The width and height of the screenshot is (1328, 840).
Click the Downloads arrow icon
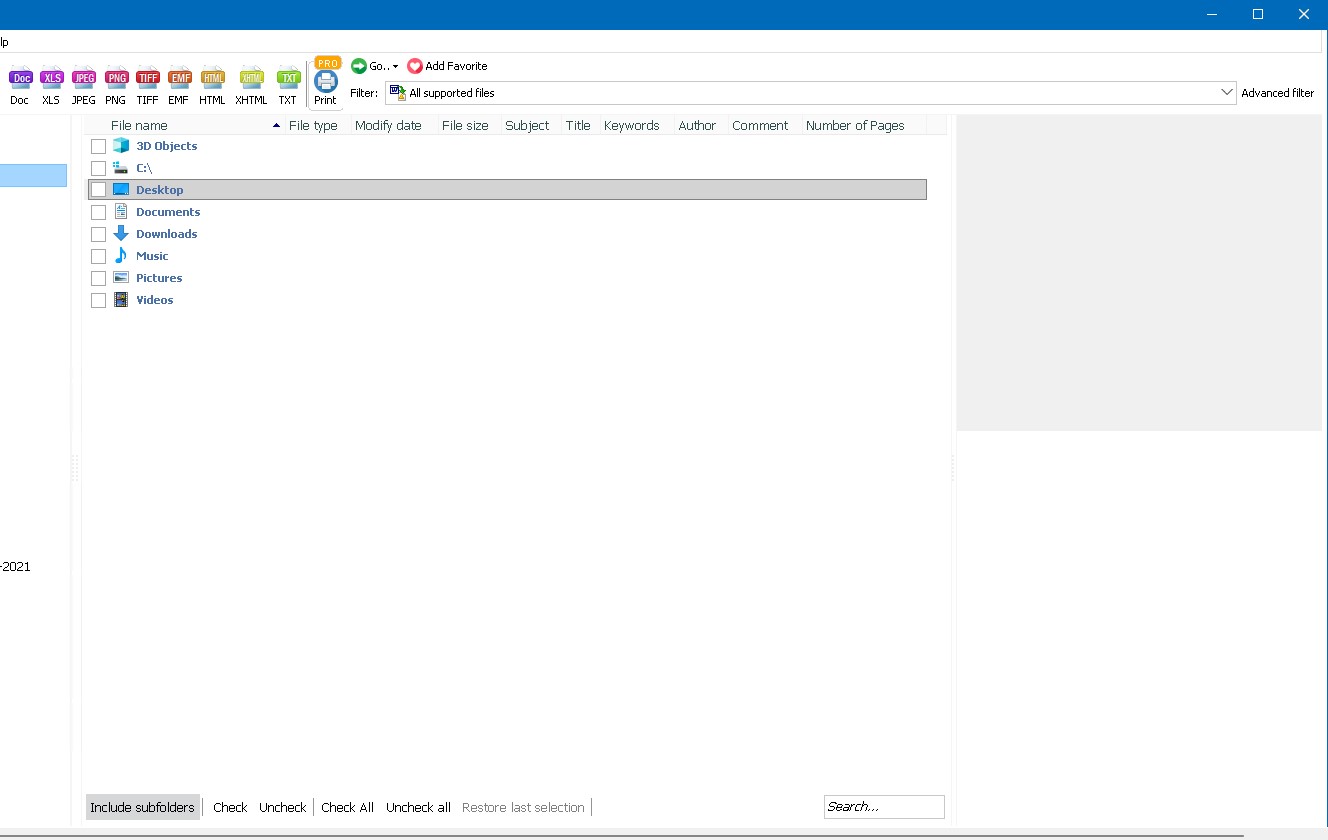tap(121, 234)
